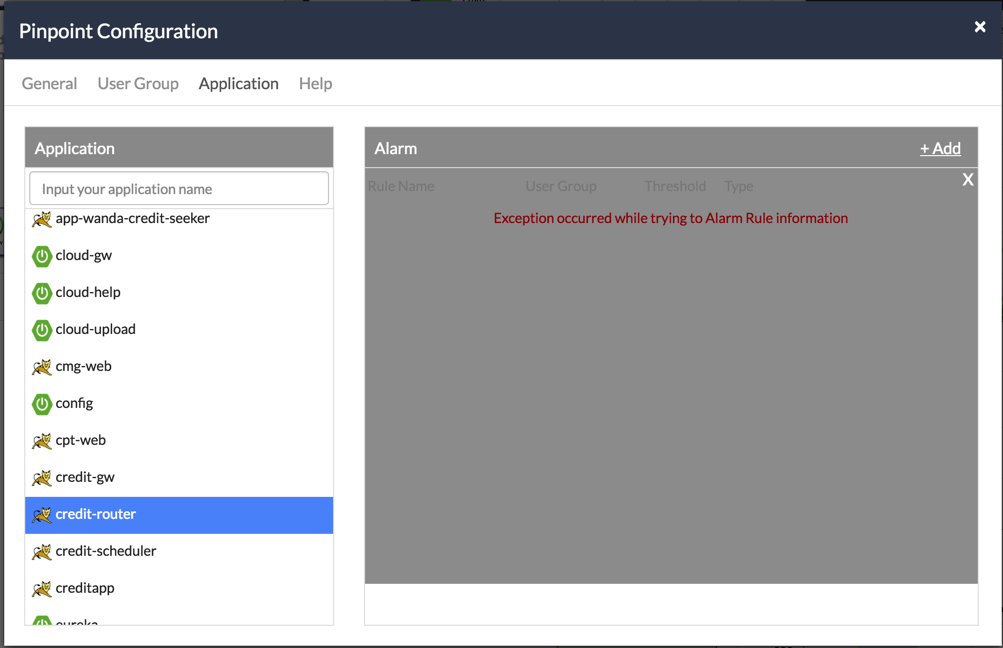Click the Tomcat icon beside credit-gw
Image resolution: width=1003 pixels, height=648 pixels.
(x=42, y=478)
